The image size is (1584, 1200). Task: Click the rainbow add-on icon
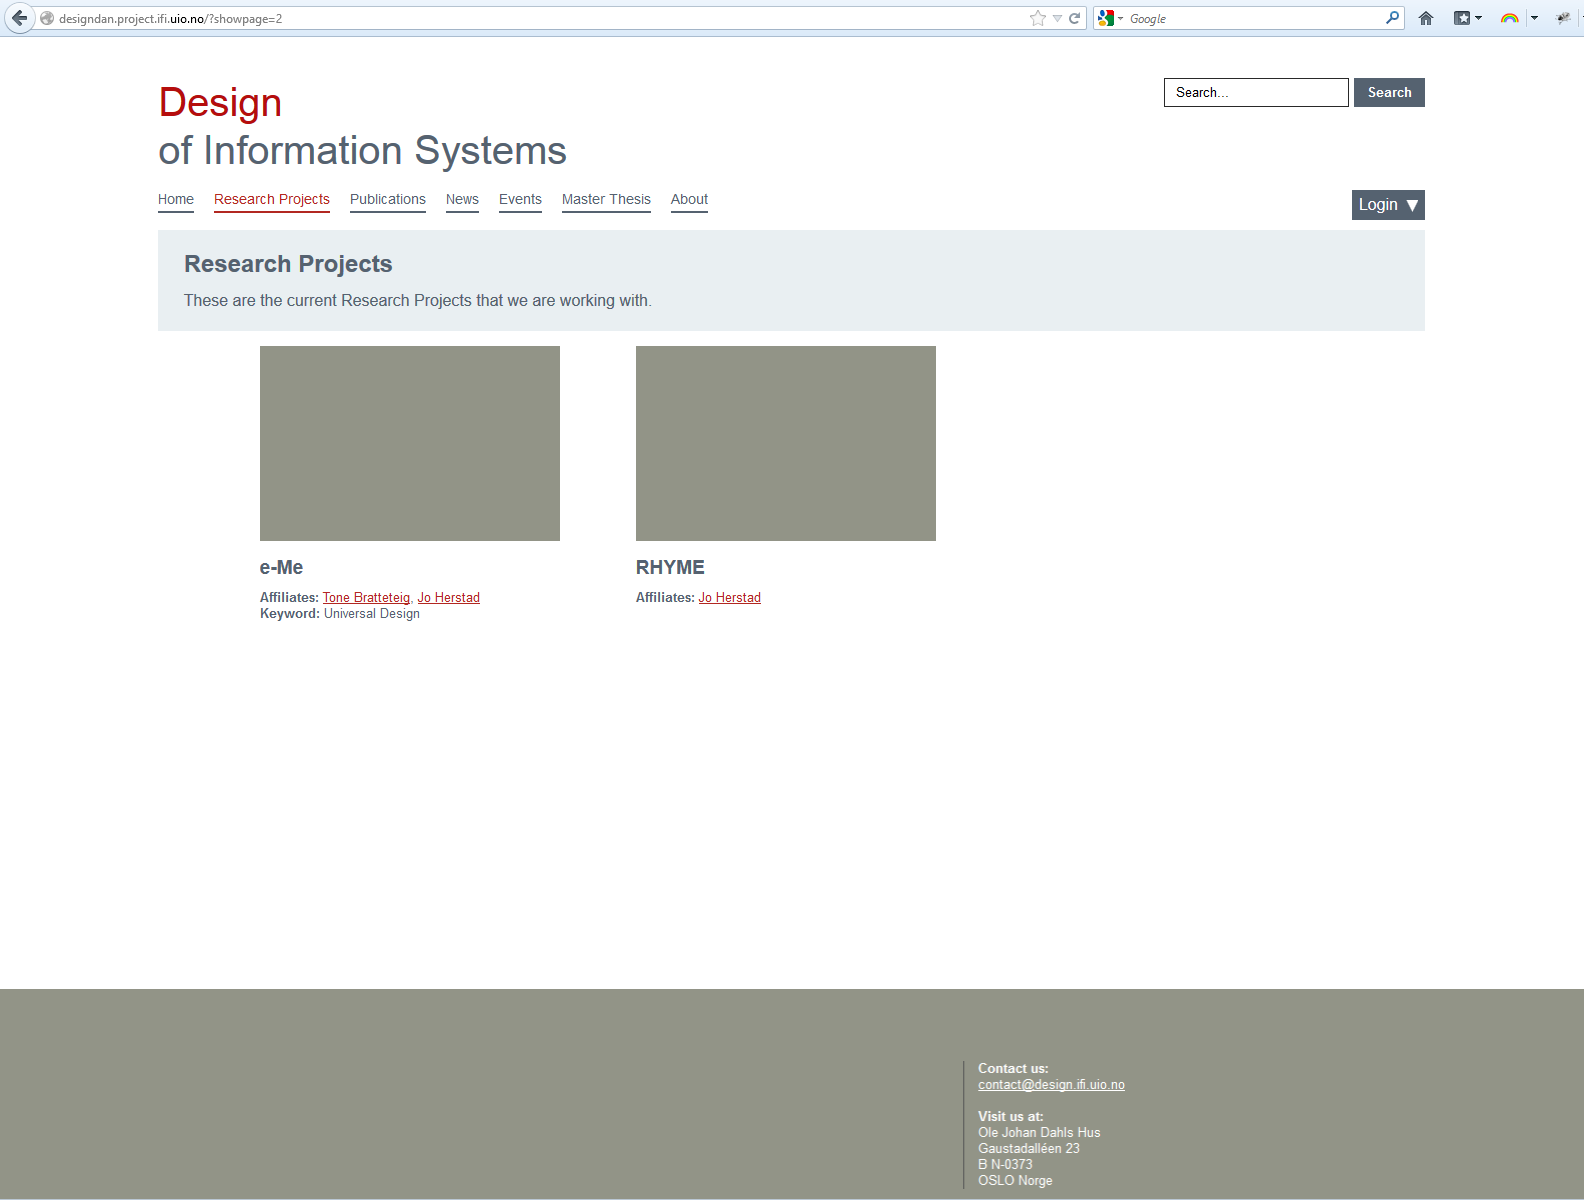click(1510, 18)
